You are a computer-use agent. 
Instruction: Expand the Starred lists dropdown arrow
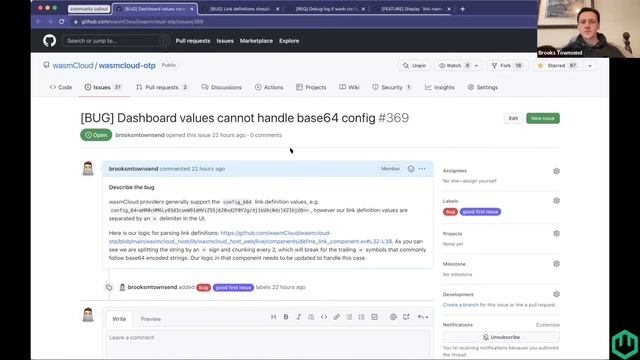pyautogui.click(x=590, y=66)
